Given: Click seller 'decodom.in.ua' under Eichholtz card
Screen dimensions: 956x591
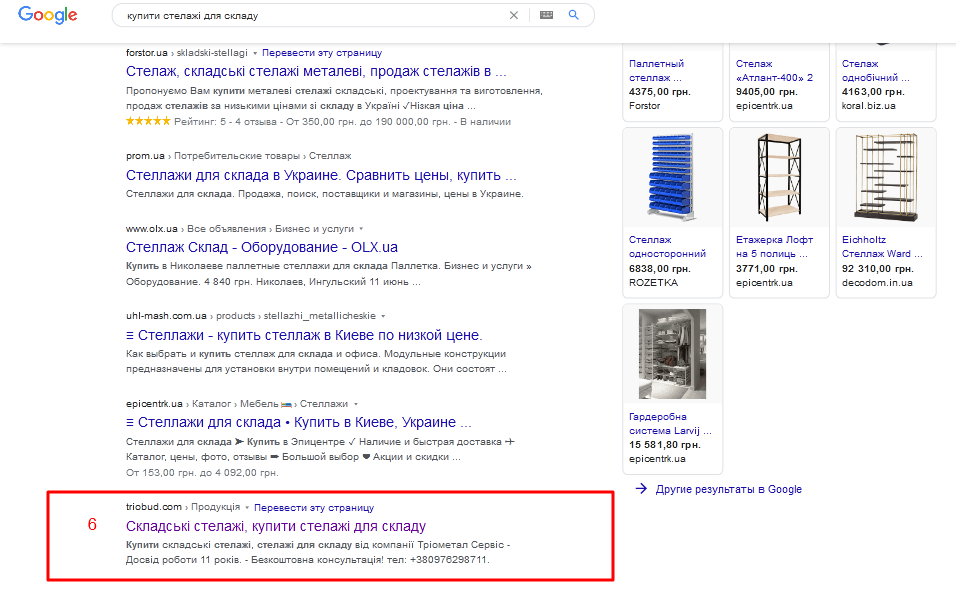Looking at the screenshot, I should [877, 282].
